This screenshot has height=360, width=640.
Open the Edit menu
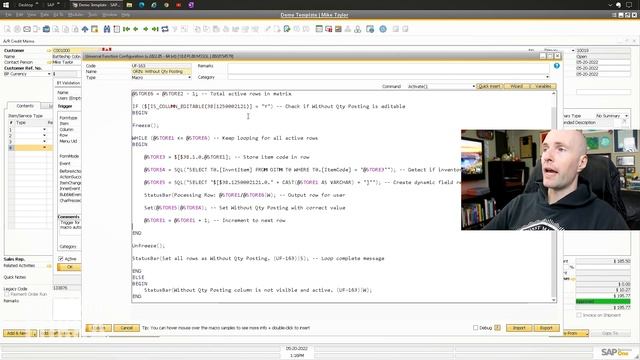click(20, 15)
